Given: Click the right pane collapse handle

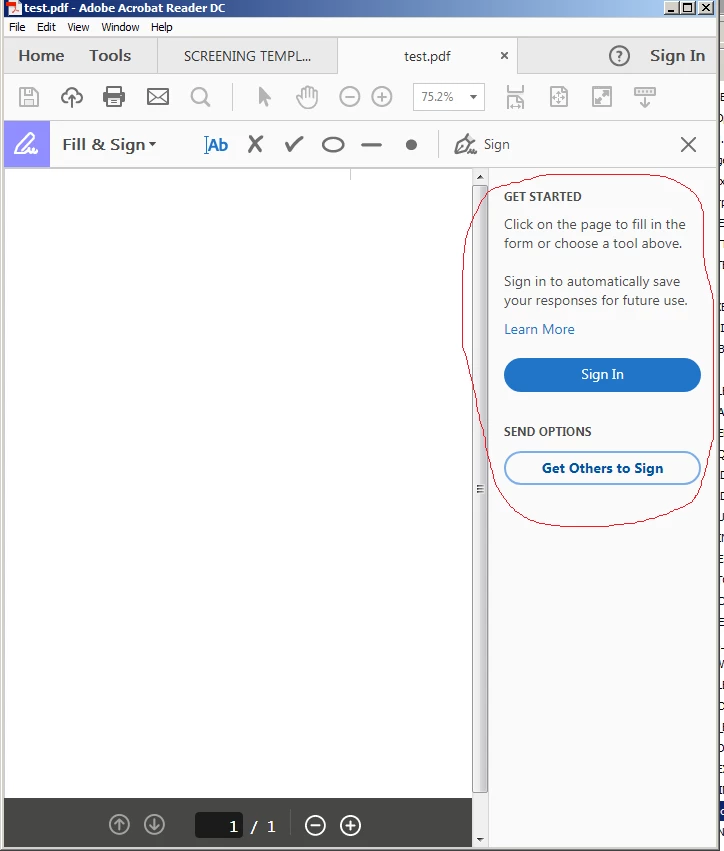Looking at the screenshot, I should point(480,489).
